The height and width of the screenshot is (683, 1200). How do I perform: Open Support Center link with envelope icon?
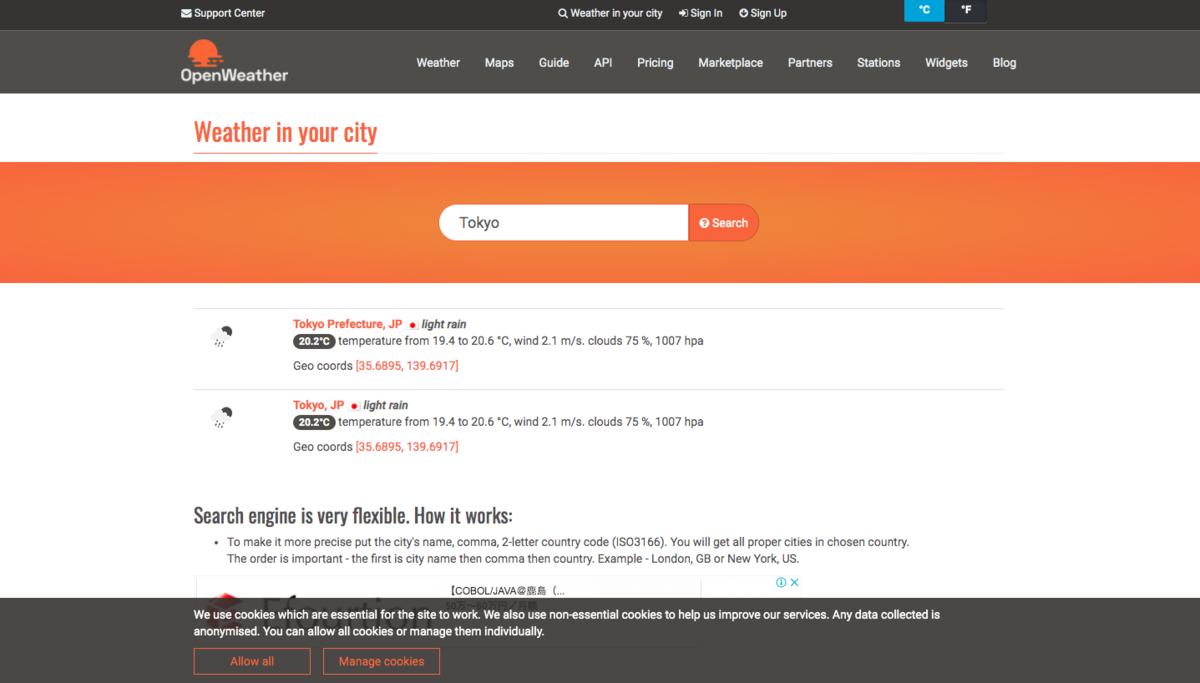223,13
